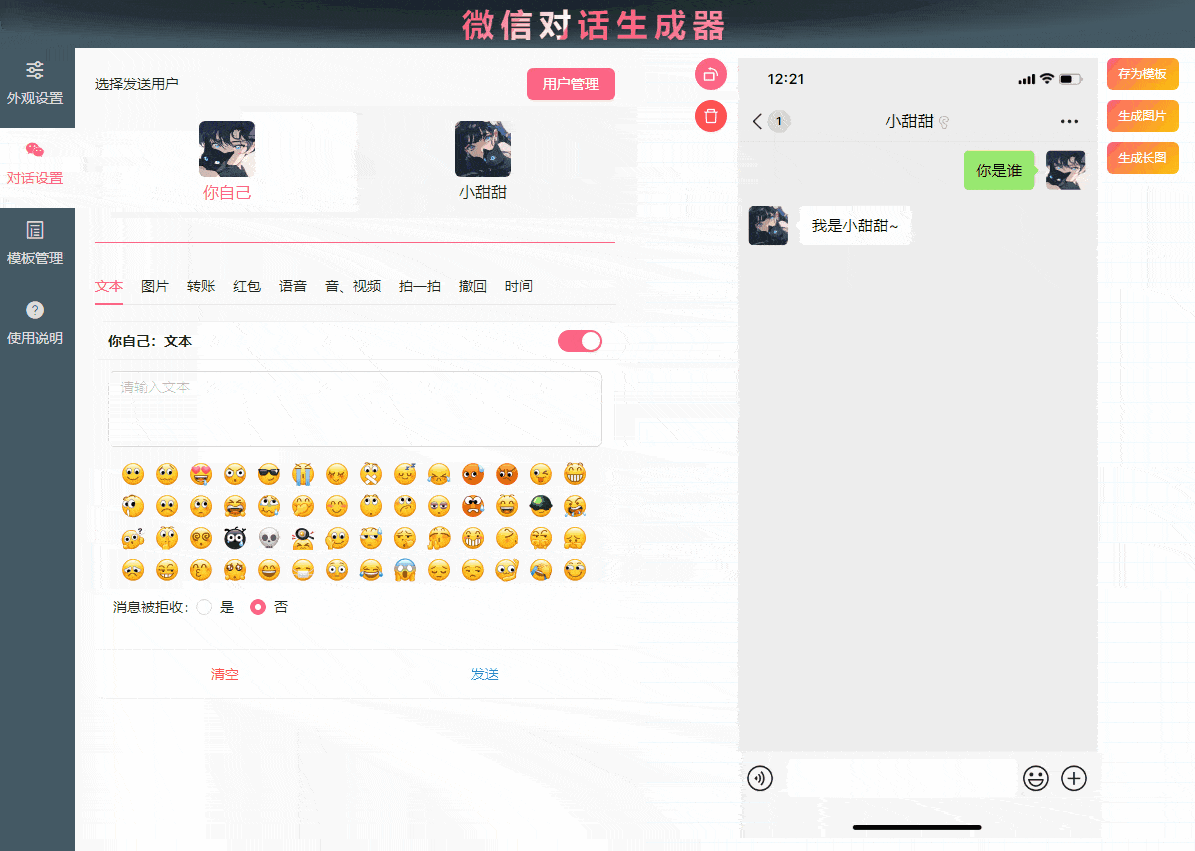
Task: Click the 存为模板 button
Action: [x=1142, y=74]
